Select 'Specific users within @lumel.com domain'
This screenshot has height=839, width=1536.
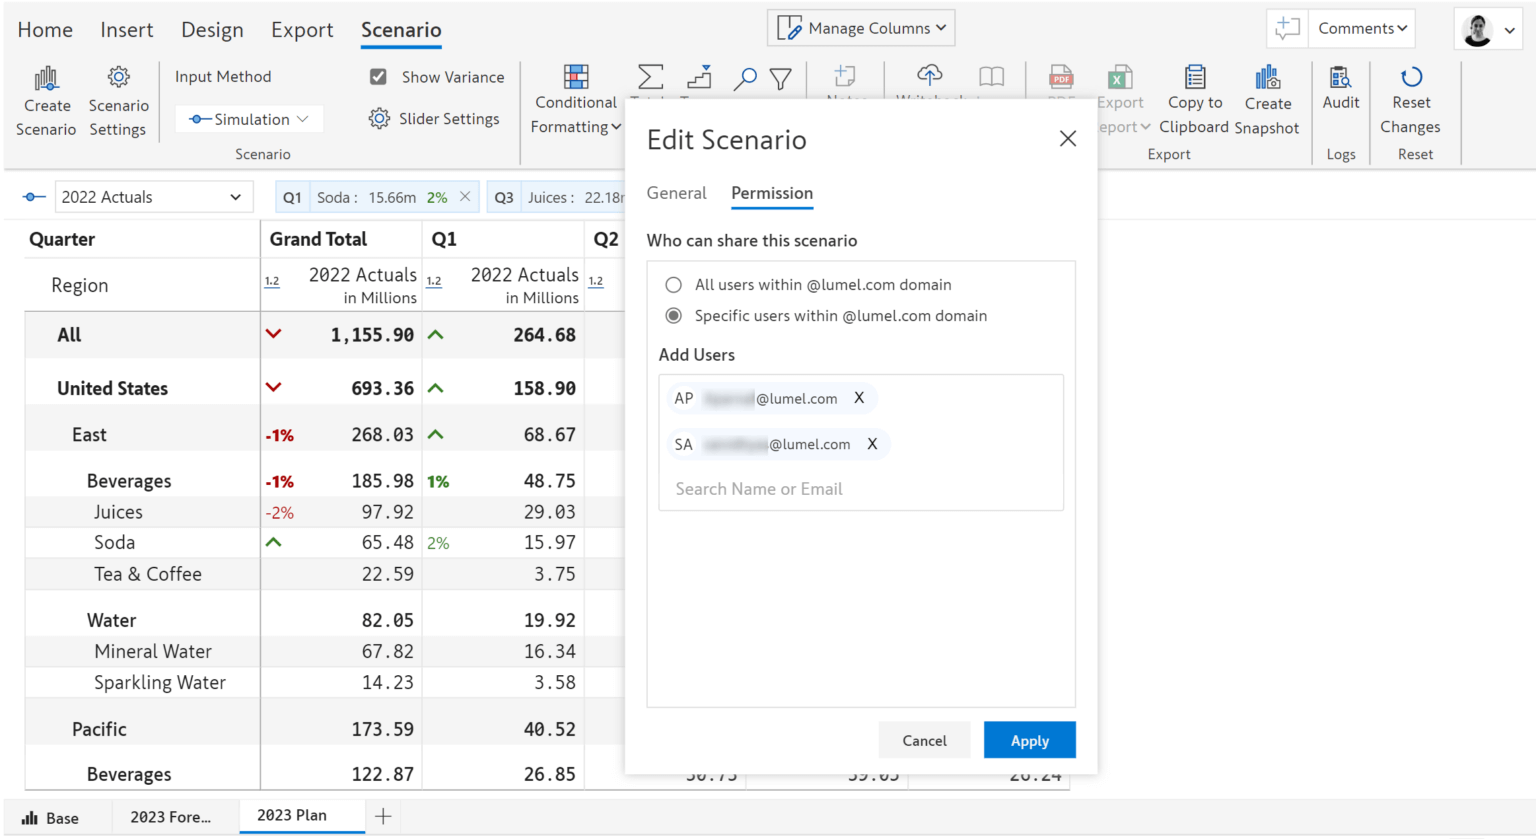point(673,315)
